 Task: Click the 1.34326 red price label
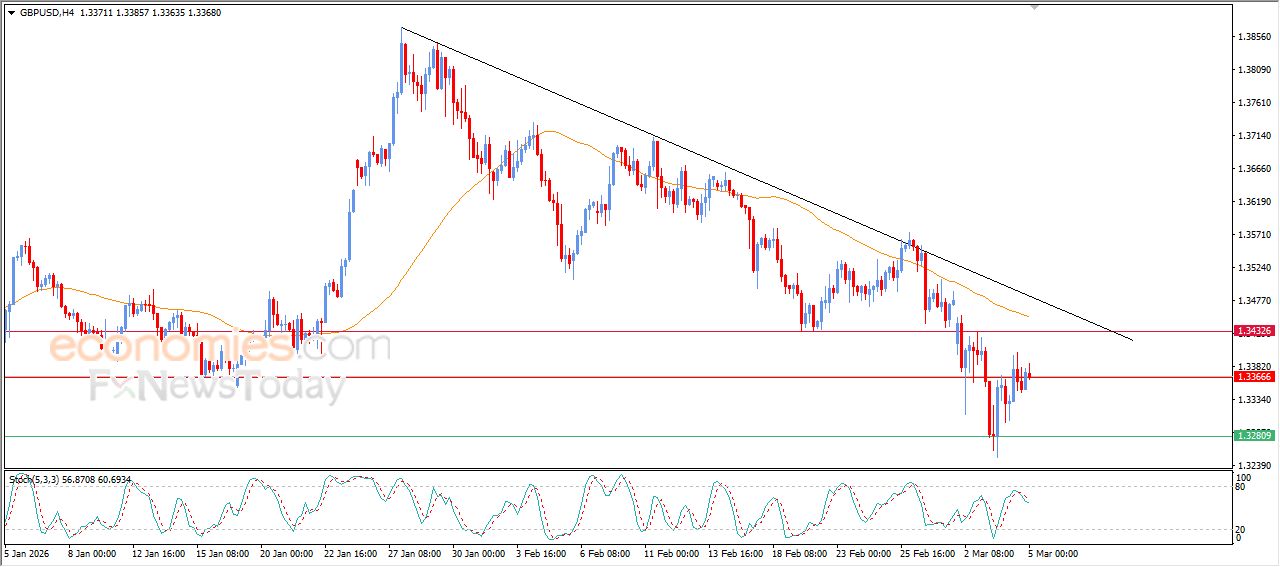tap(1254, 331)
